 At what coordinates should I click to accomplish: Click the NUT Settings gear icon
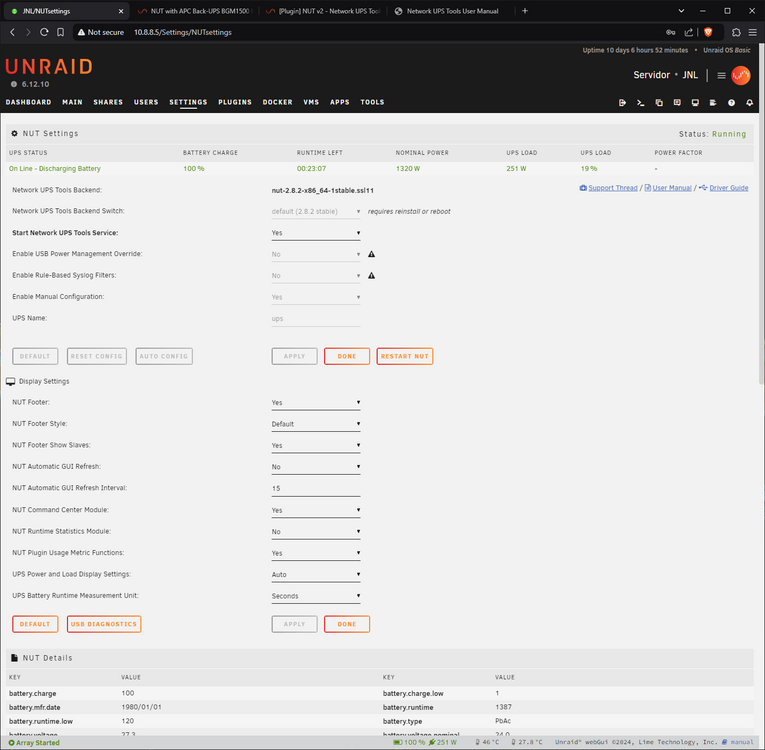(15, 133)
